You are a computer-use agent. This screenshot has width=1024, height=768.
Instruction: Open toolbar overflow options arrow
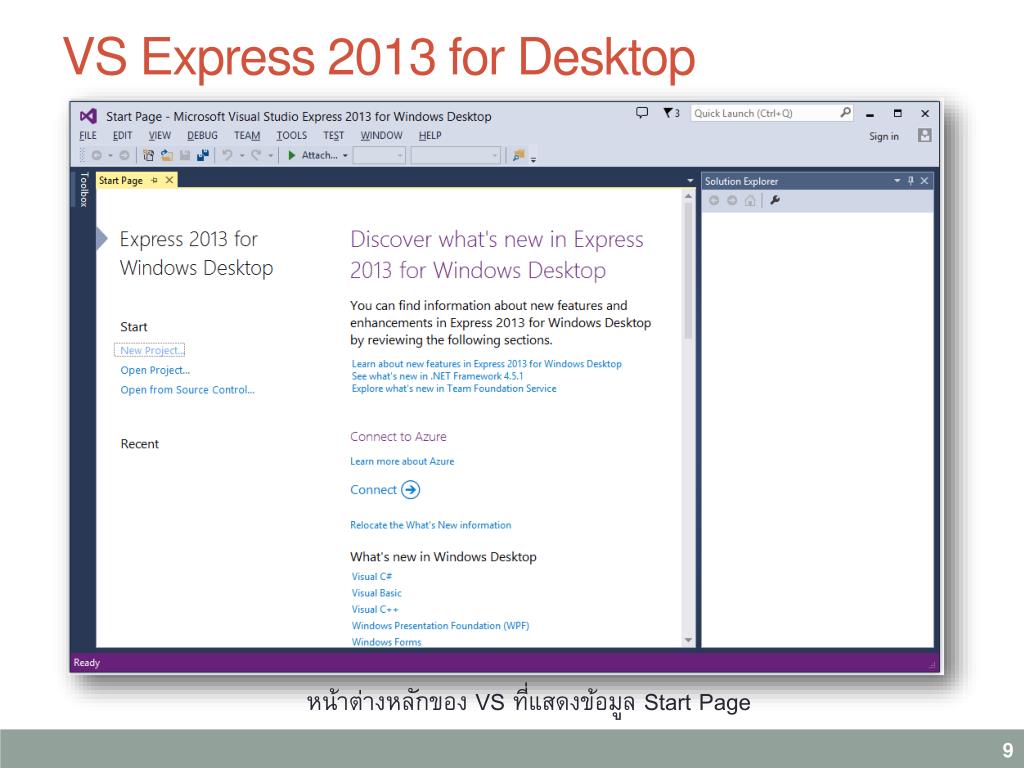(x=534, y=159)
